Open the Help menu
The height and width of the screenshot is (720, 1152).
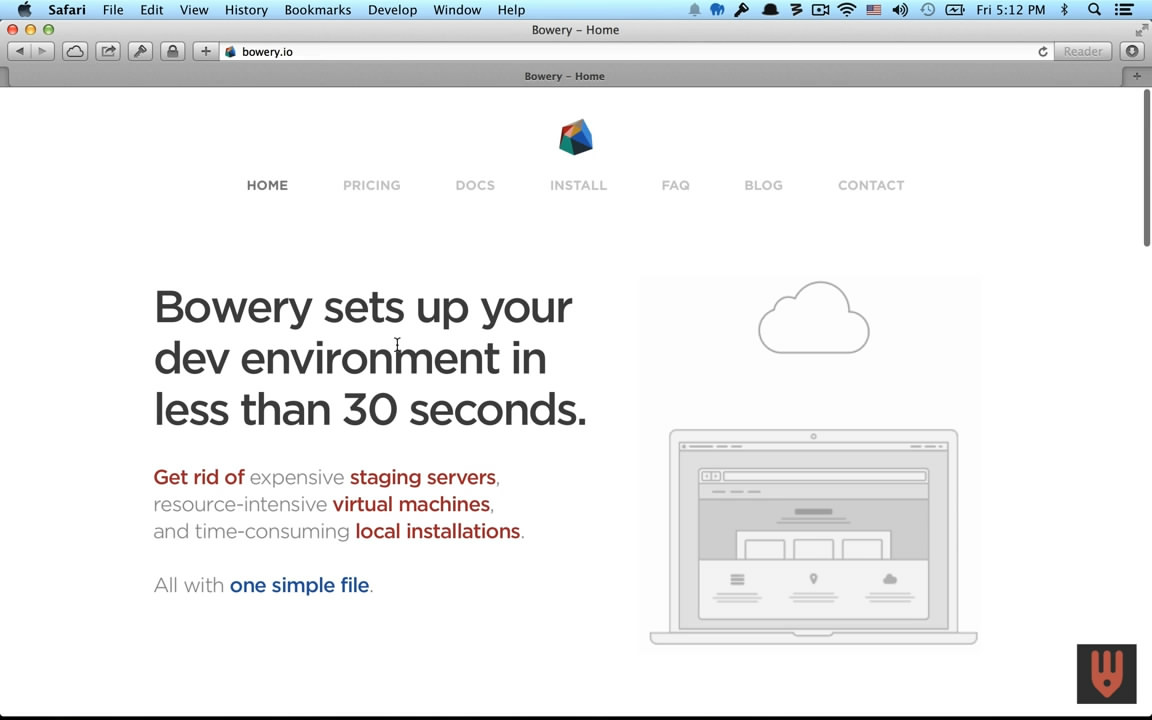(x=511, y=10)
